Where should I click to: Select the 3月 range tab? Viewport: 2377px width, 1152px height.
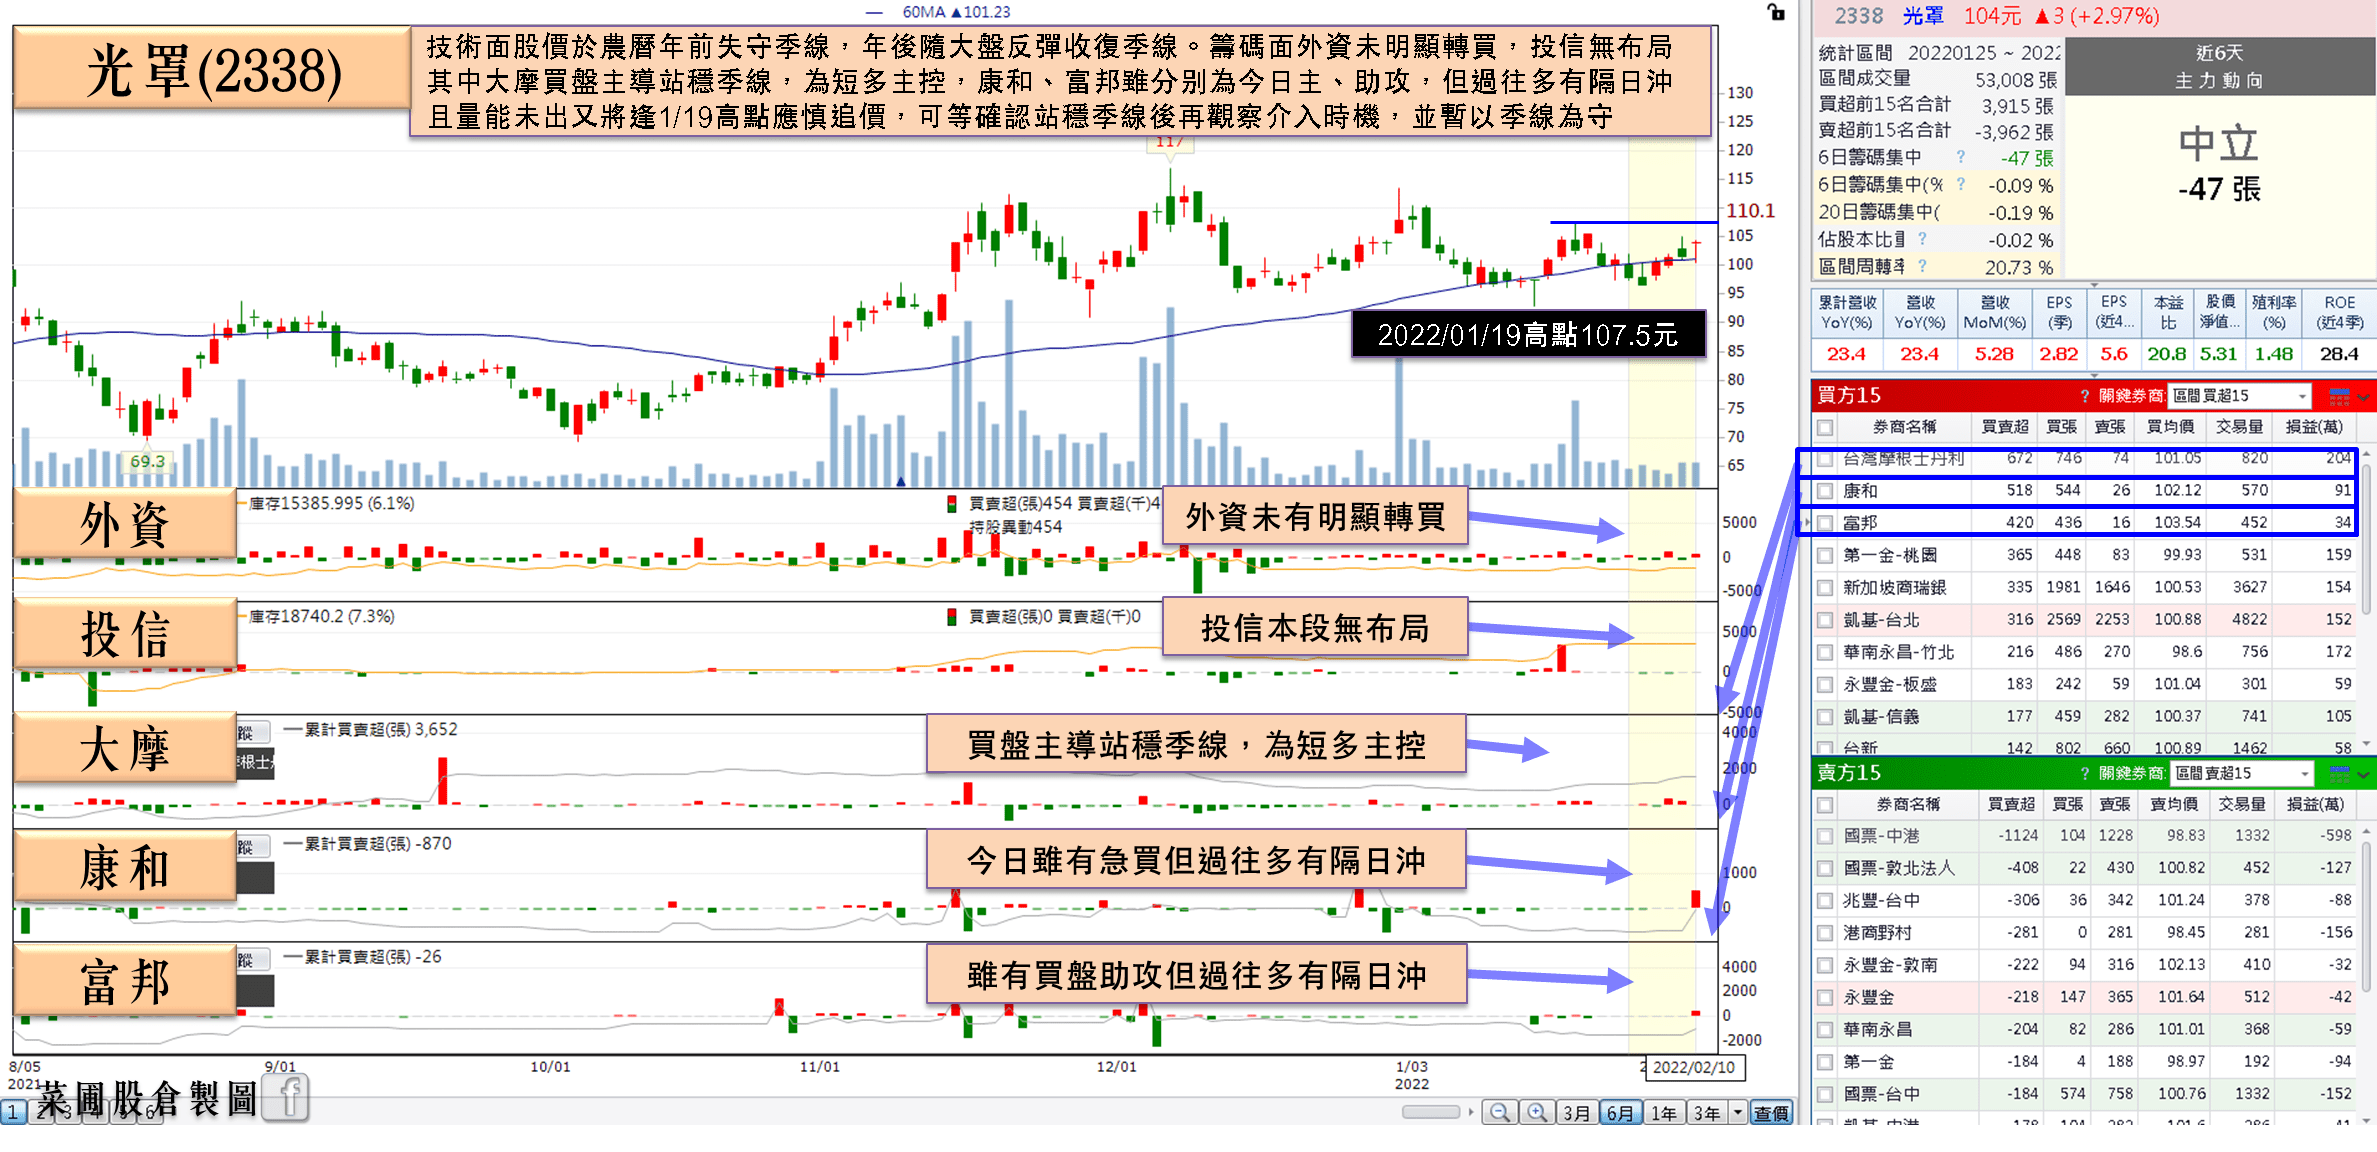(1576, 1112)
